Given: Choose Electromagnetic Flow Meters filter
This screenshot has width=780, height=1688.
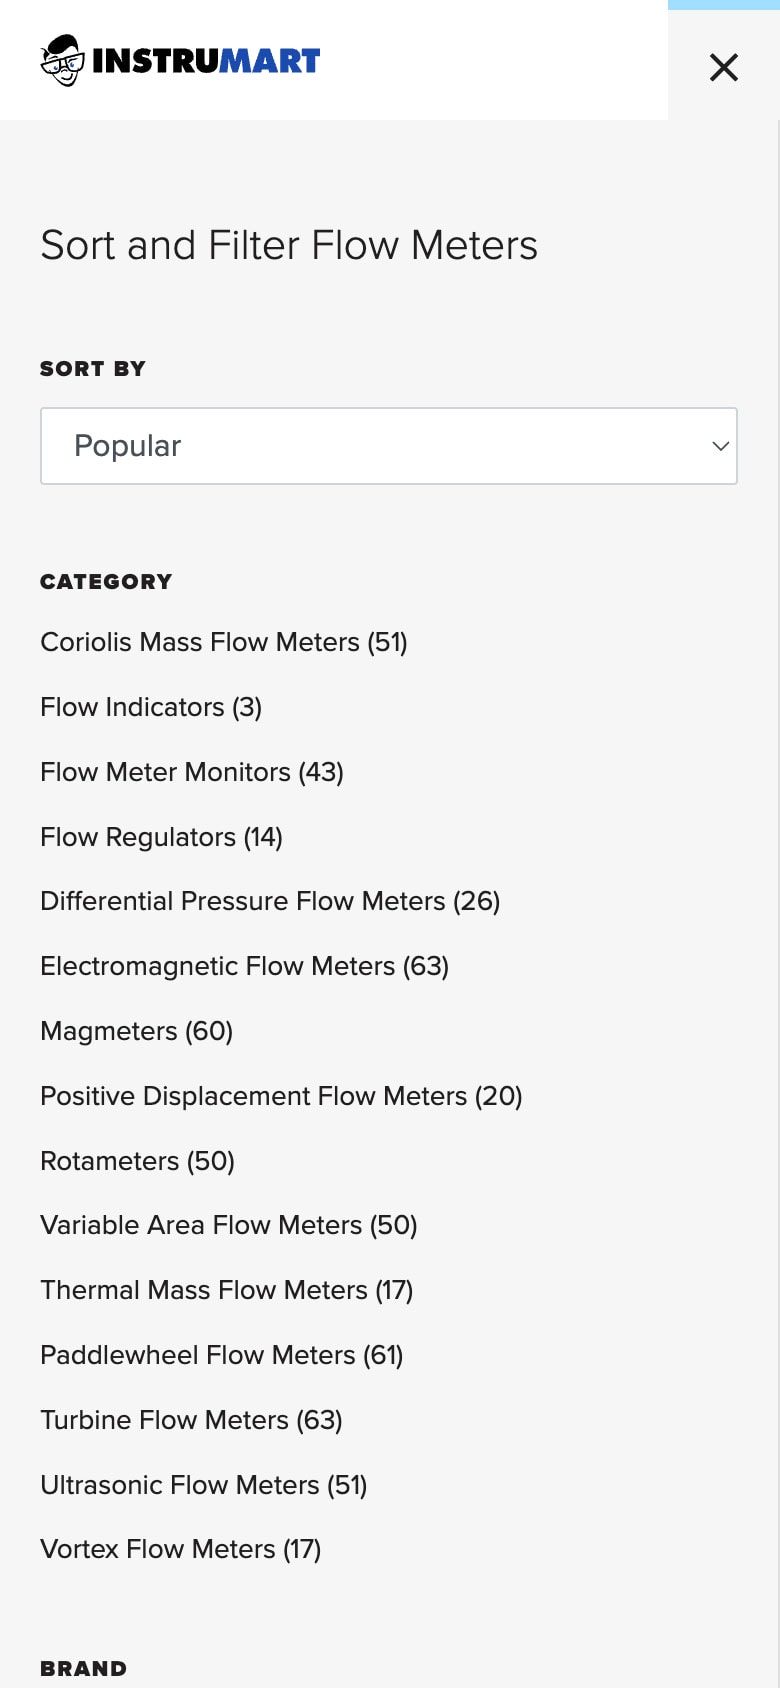Looking at the screenshot, I should (245, 966).
